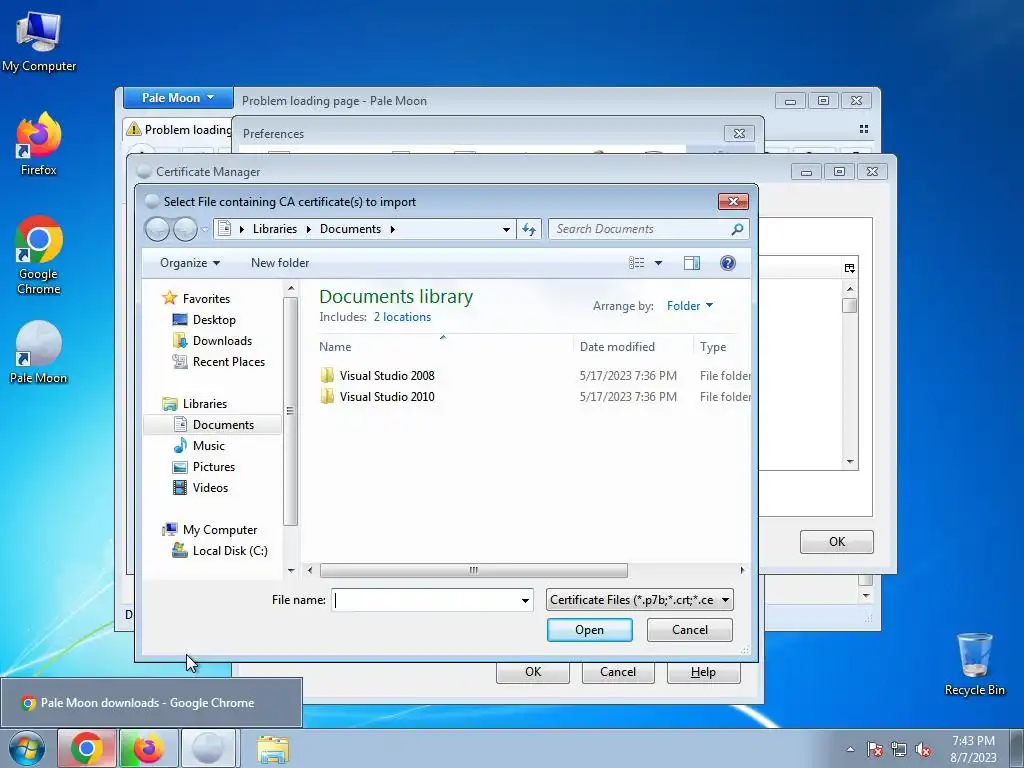This screenshot has width=1024, height=768.
Task: Open the Organize dropdown menu
Action: point(189,263)
